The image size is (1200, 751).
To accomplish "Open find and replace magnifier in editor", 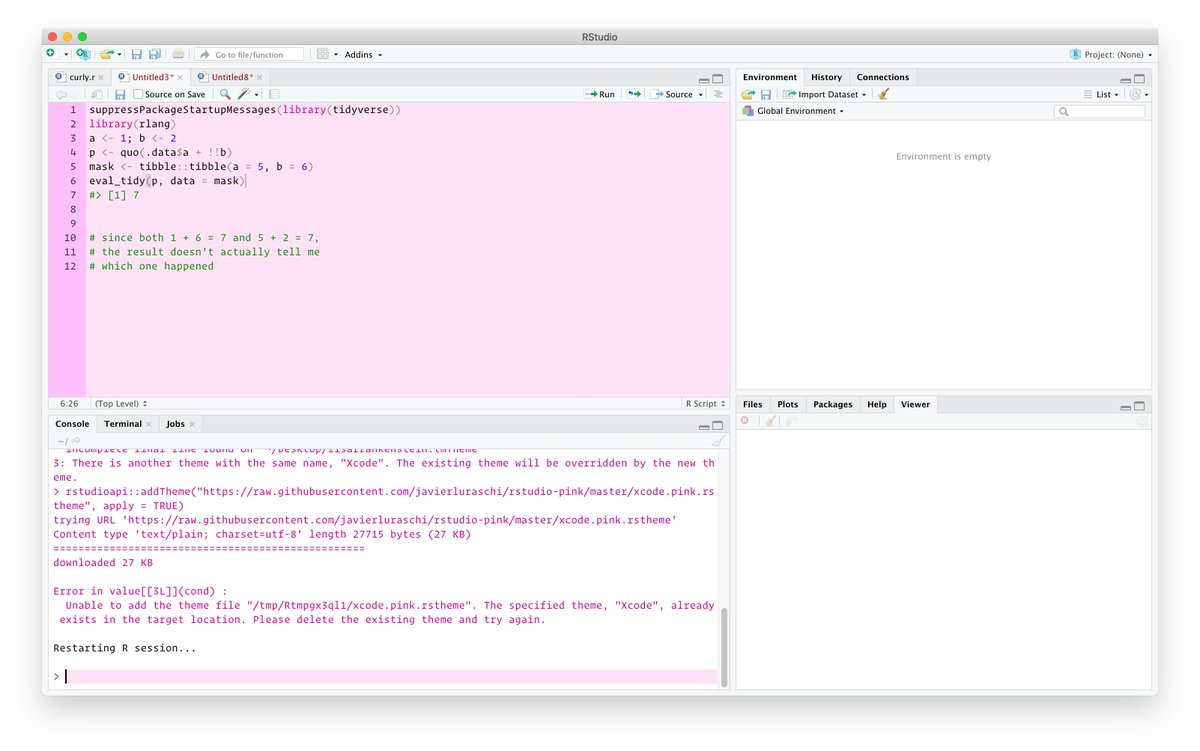I will 225,94.
